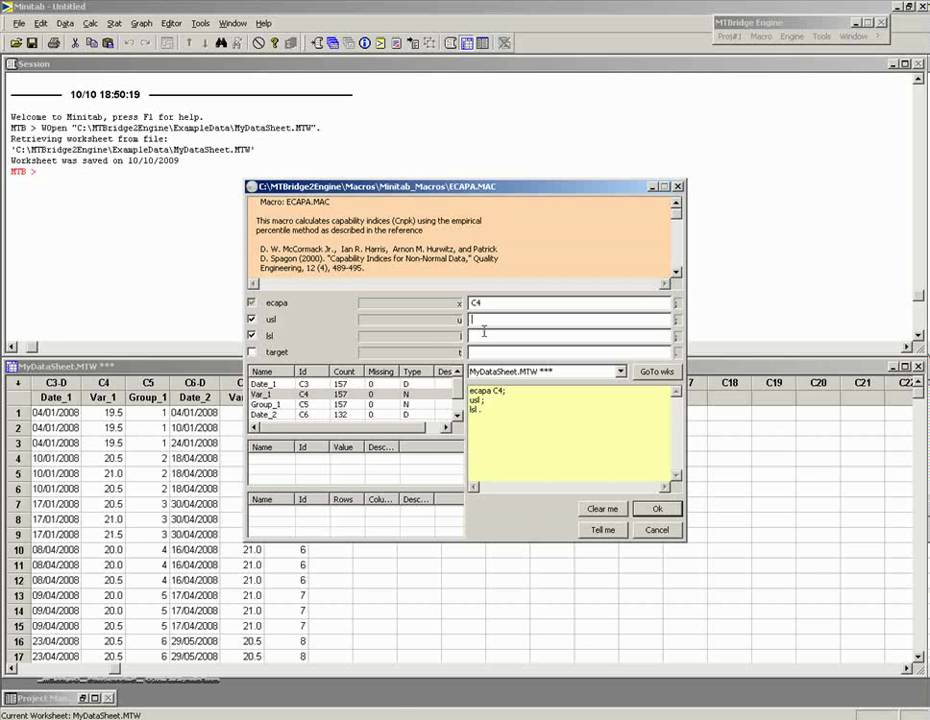Click the Session window vertical scrollbar down arrow

pos(918,335)
